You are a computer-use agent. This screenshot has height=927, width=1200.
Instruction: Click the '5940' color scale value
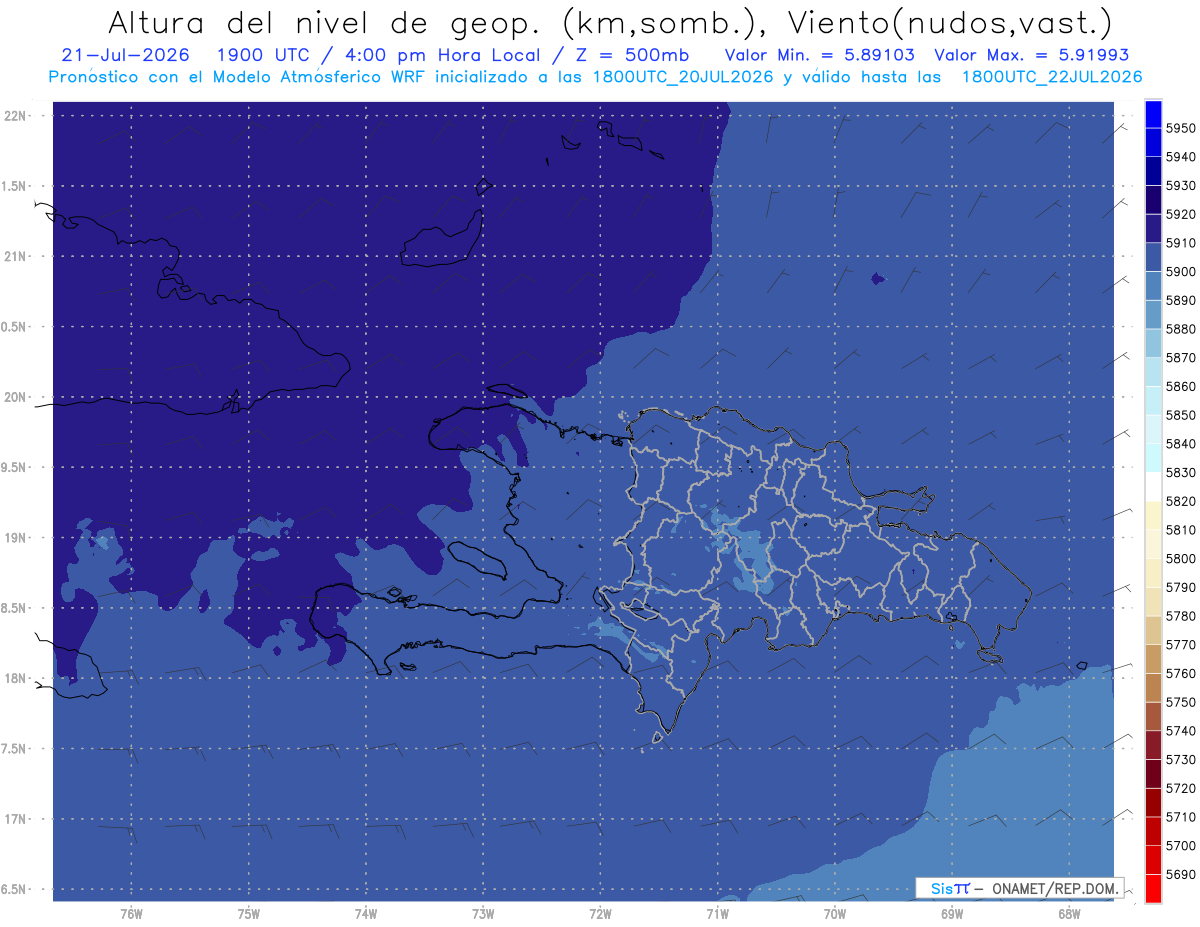(1181, 157)
